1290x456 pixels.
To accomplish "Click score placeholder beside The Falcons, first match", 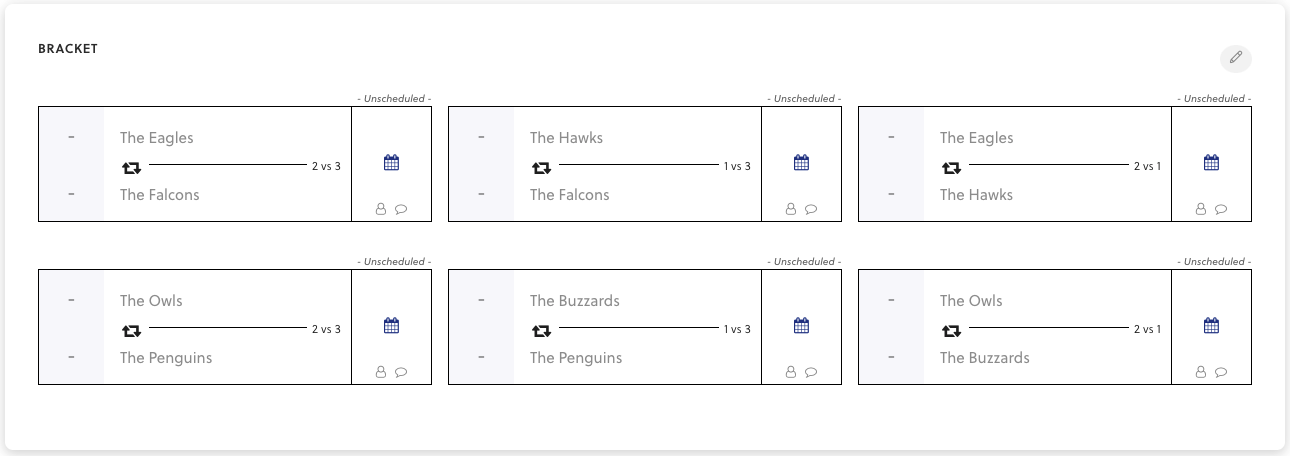I will [x=71, y=194].
